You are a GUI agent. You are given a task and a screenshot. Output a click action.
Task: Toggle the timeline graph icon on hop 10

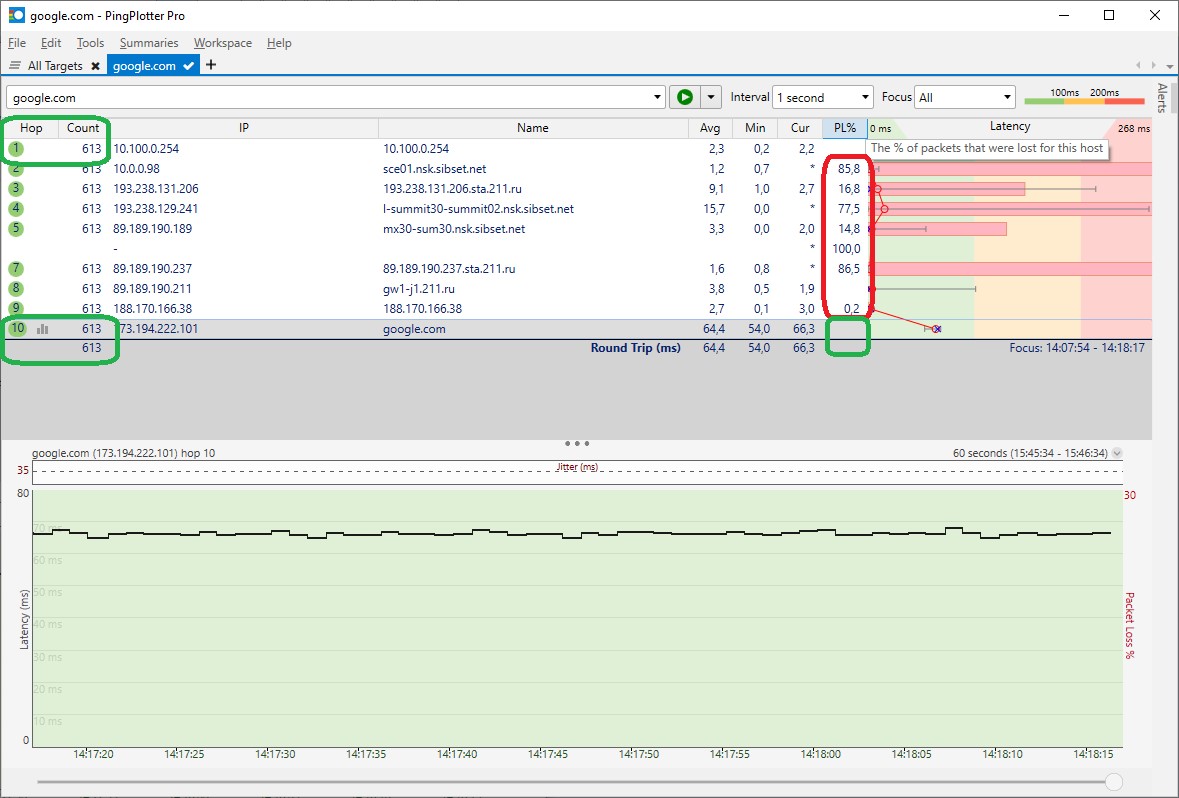[43, 329]
